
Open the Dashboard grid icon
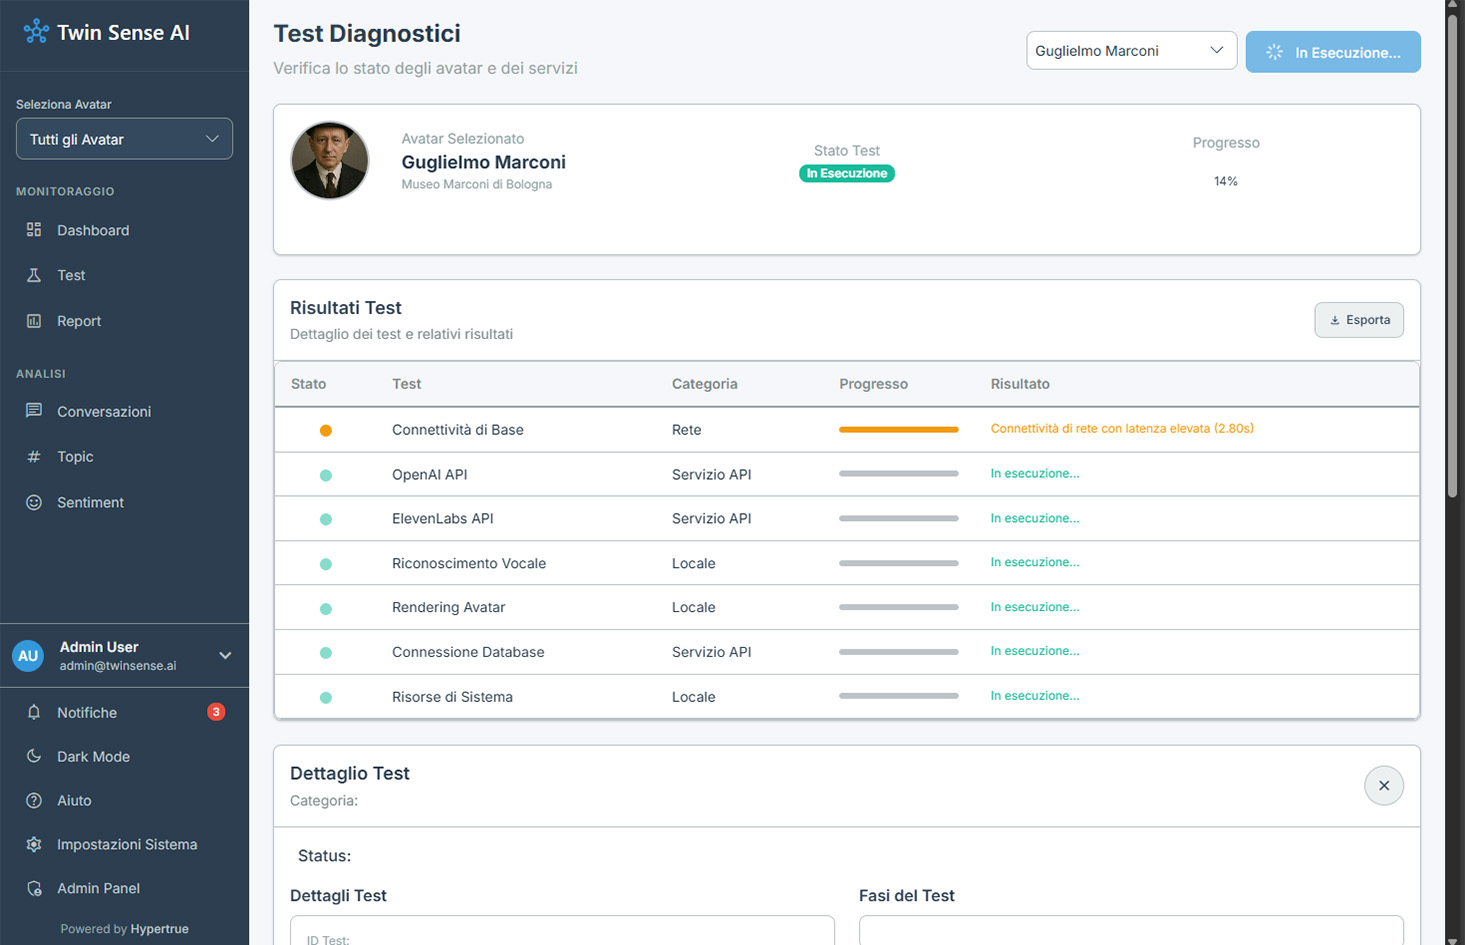[34, 230]
